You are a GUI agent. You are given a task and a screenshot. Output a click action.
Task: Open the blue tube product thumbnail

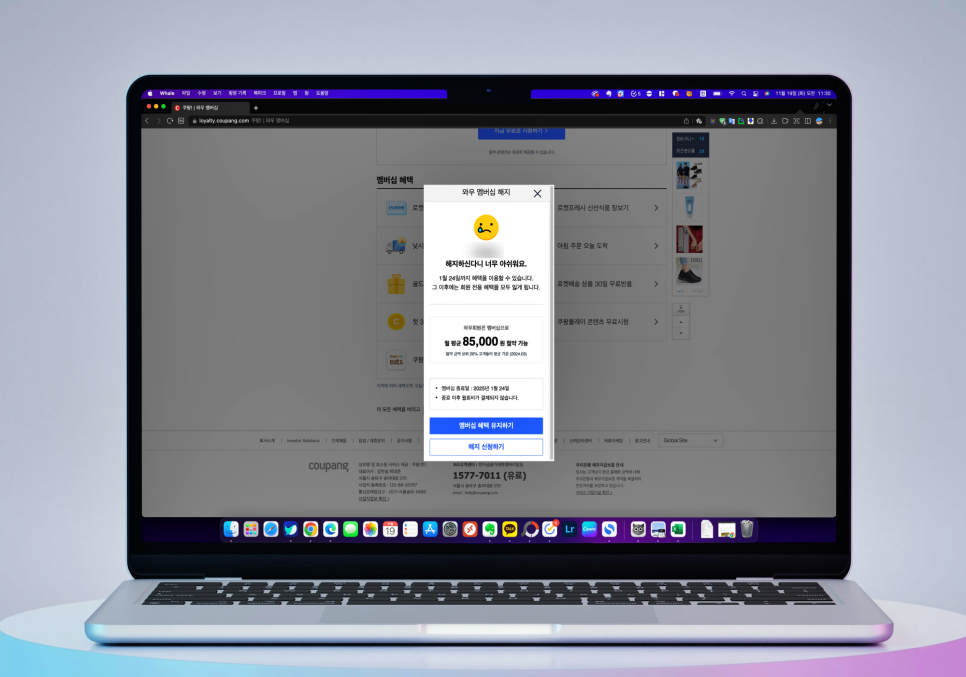689,207
